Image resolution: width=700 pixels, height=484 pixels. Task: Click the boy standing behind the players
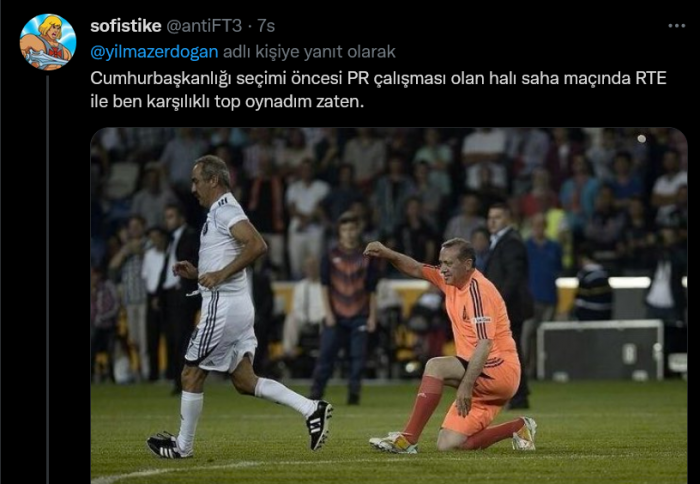click(x=346, y=308)
